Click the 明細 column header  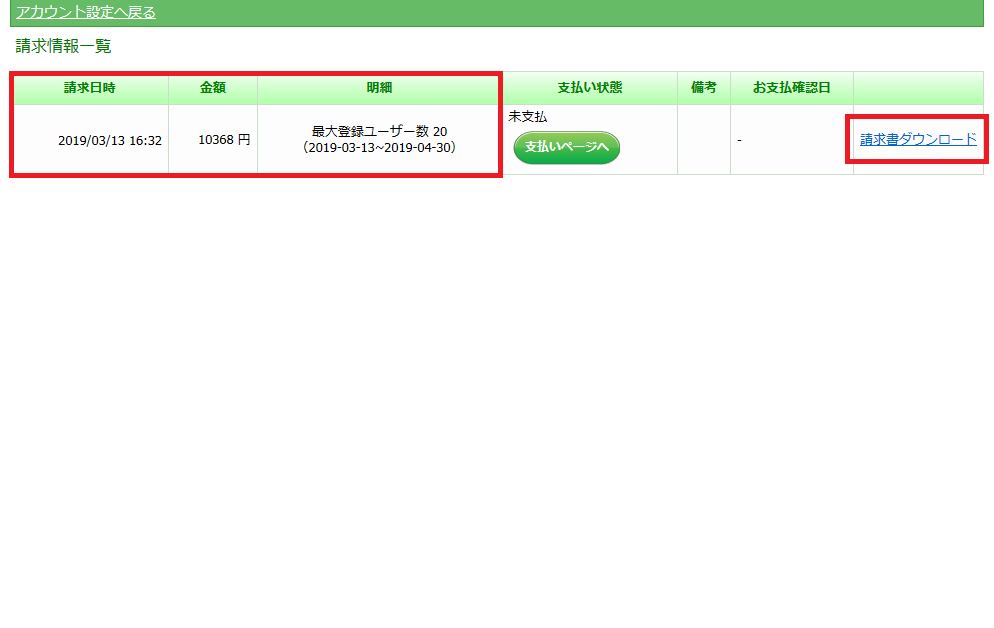(x=379, y=88)
